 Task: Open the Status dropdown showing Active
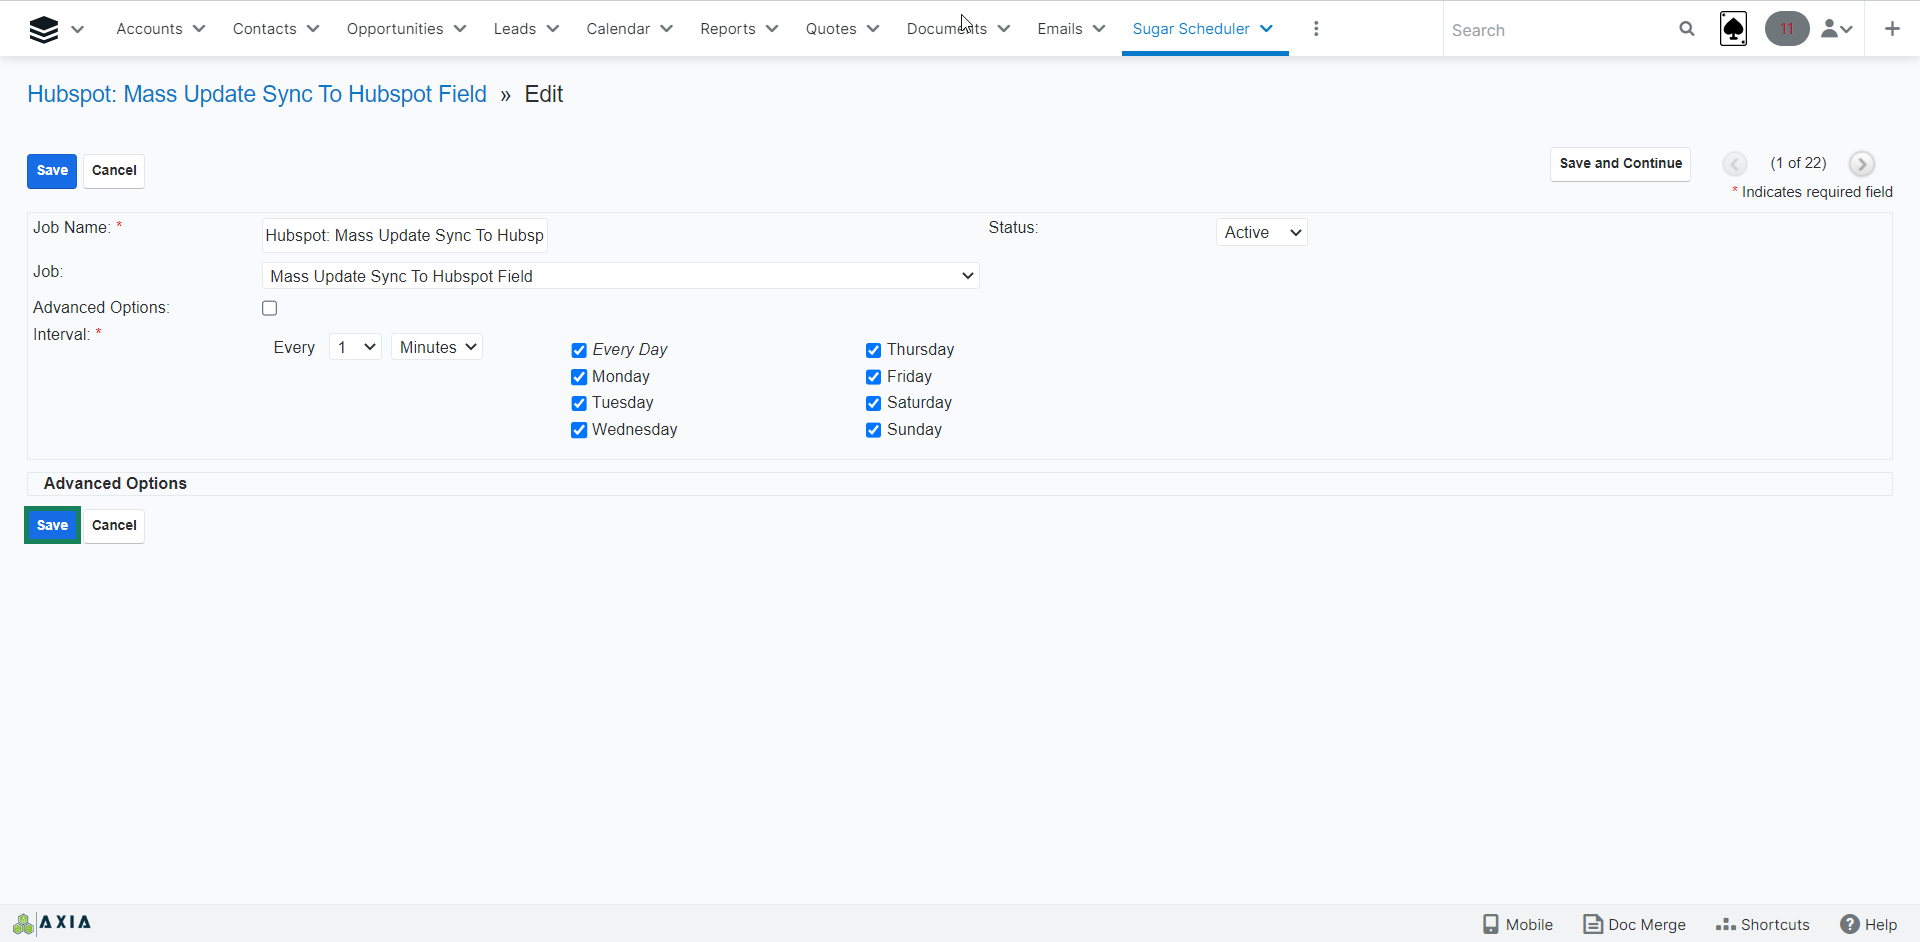(1262, 232)
